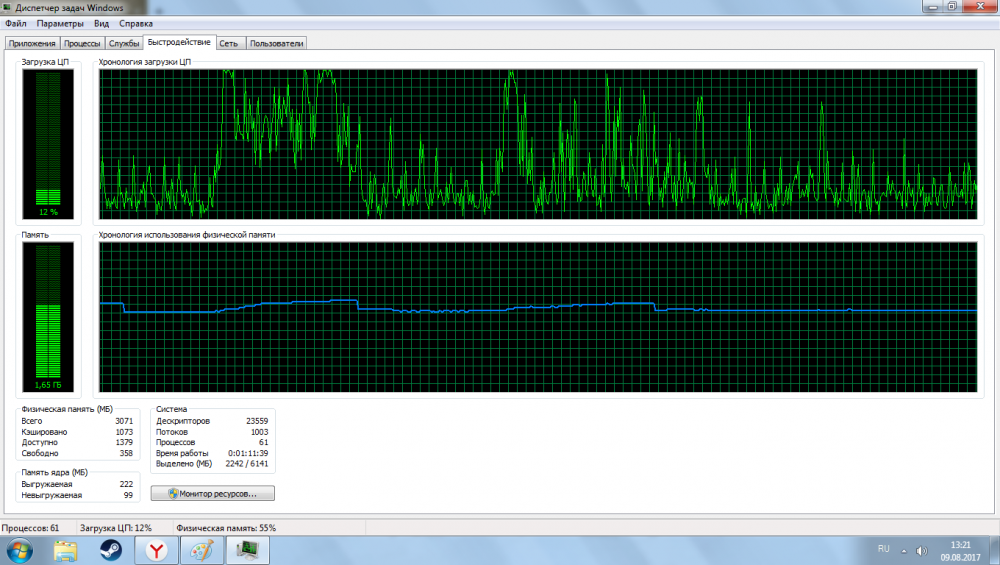Switch to the Приложения tab
This screenshot has height=565, width=1000.
pyautogui.click(x=32, y=43)
